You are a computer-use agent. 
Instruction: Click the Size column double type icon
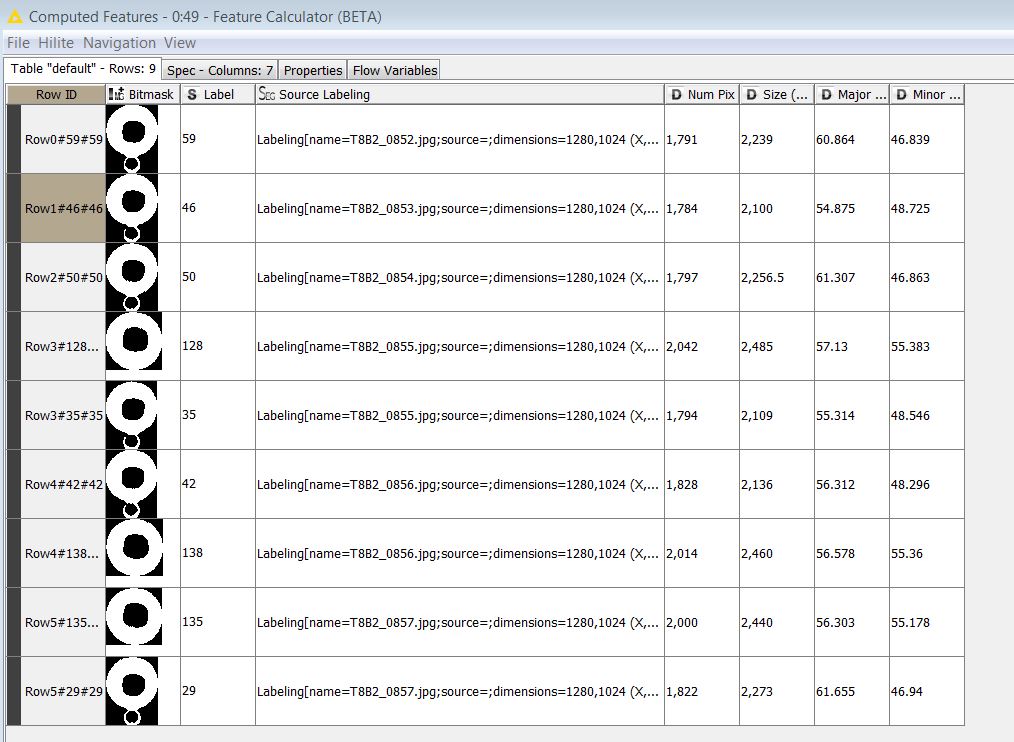751,94
